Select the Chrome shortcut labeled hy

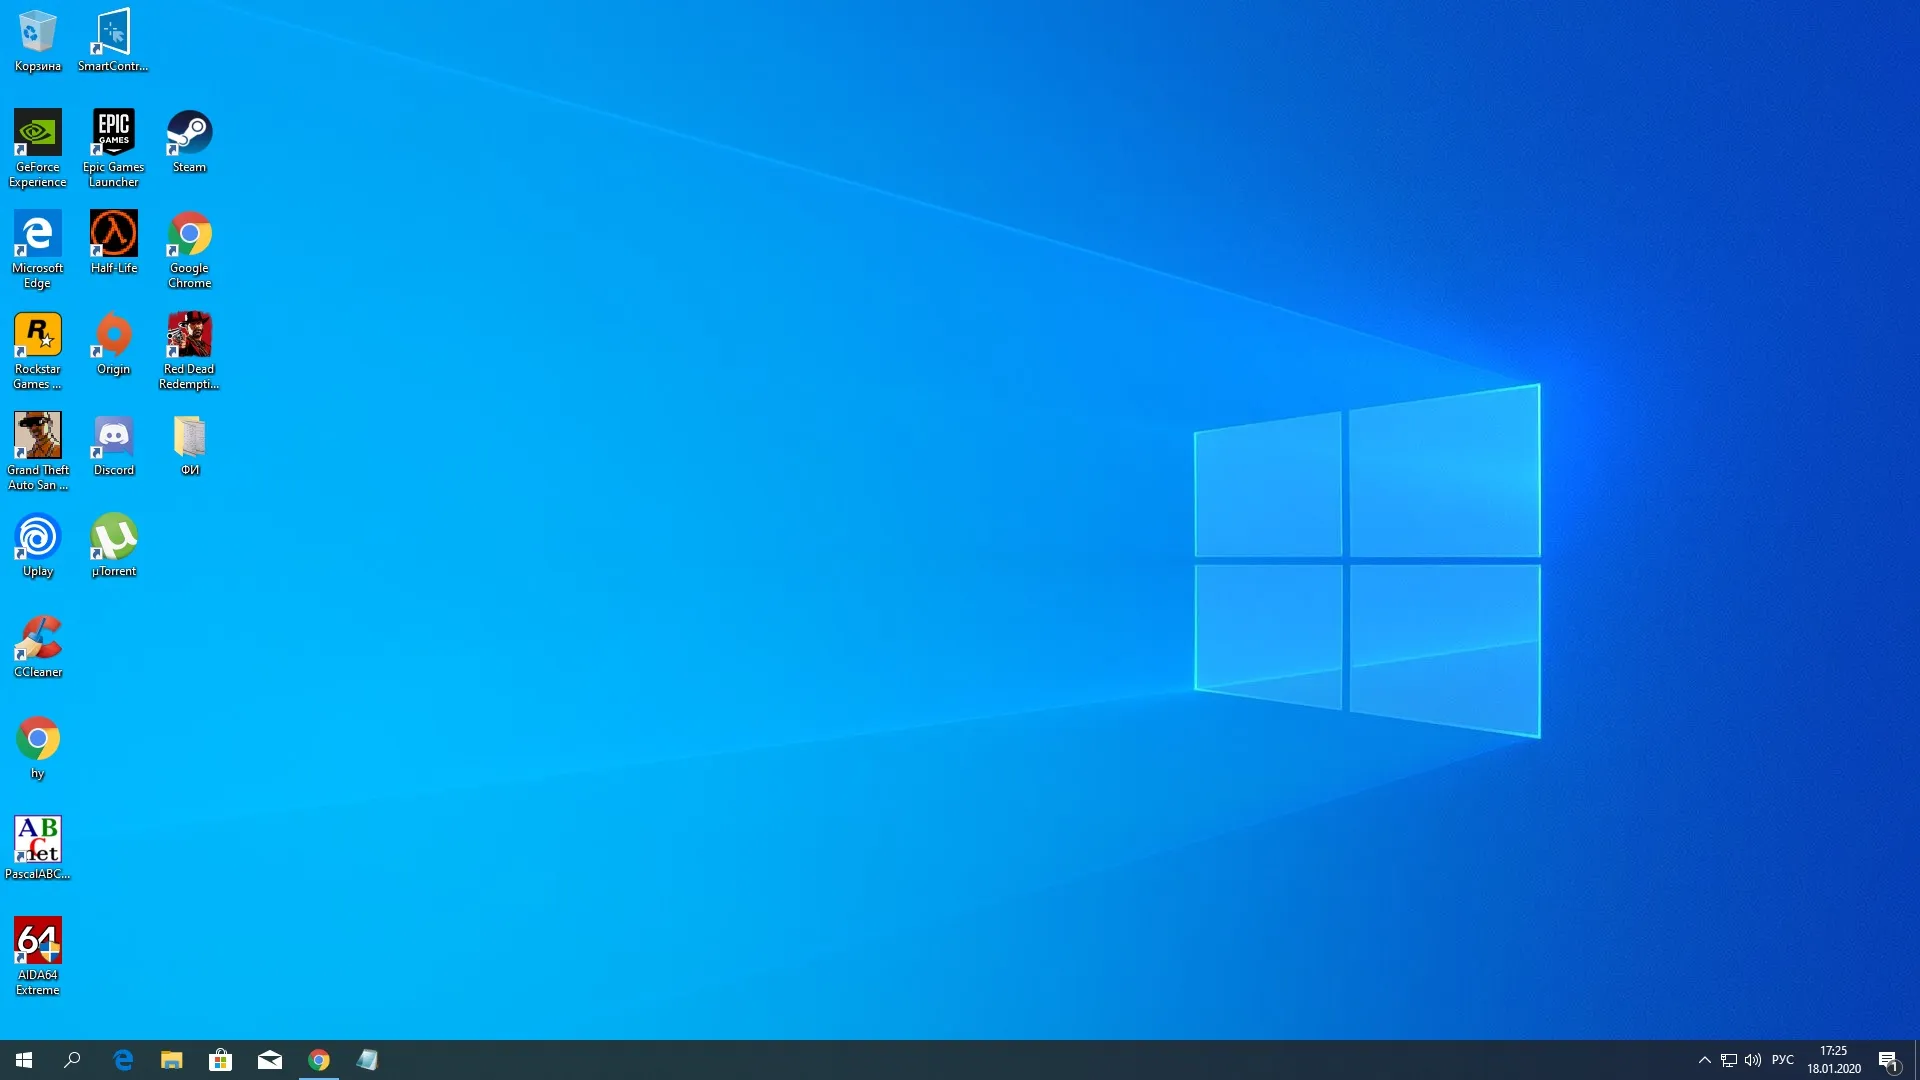click(37, 747)
